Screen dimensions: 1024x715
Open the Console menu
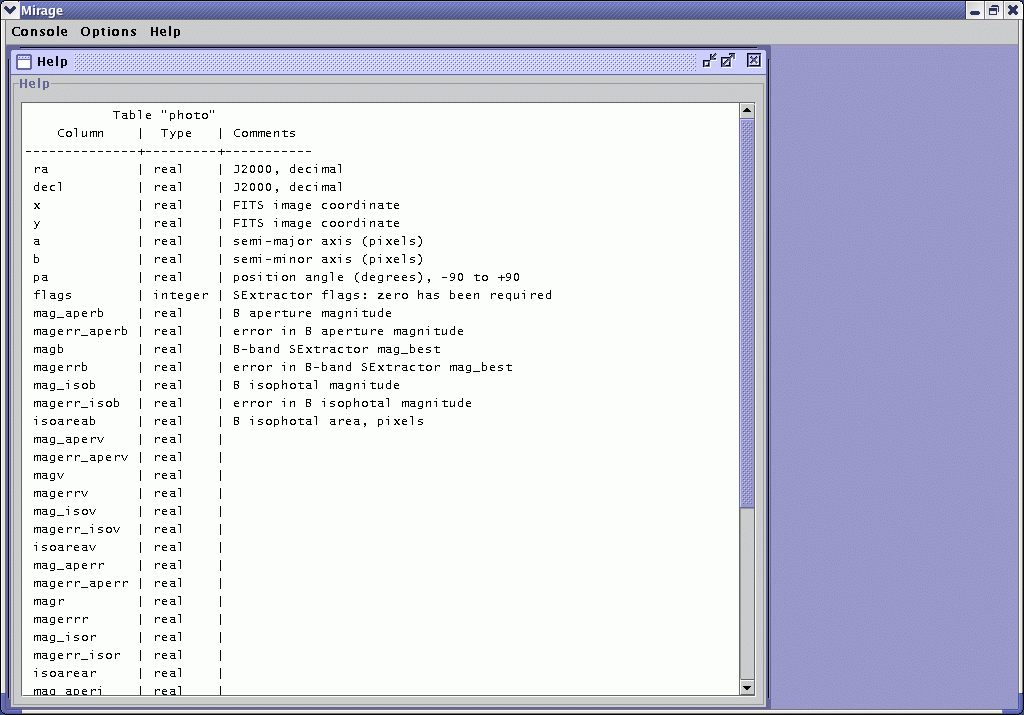(x=40, y=31)
